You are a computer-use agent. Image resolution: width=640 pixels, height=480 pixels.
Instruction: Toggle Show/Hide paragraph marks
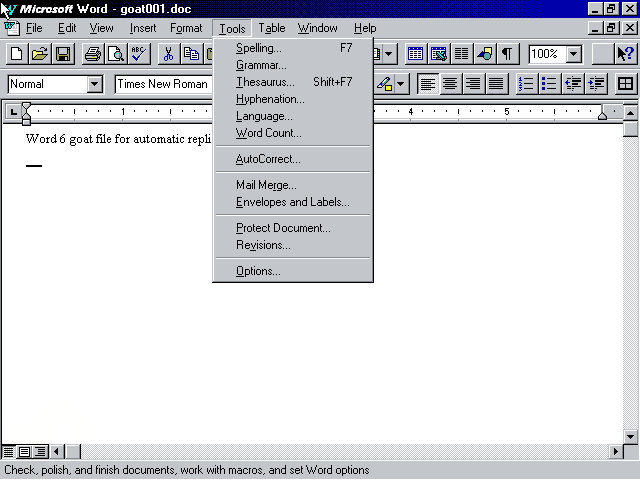click(x=508, y=54)
